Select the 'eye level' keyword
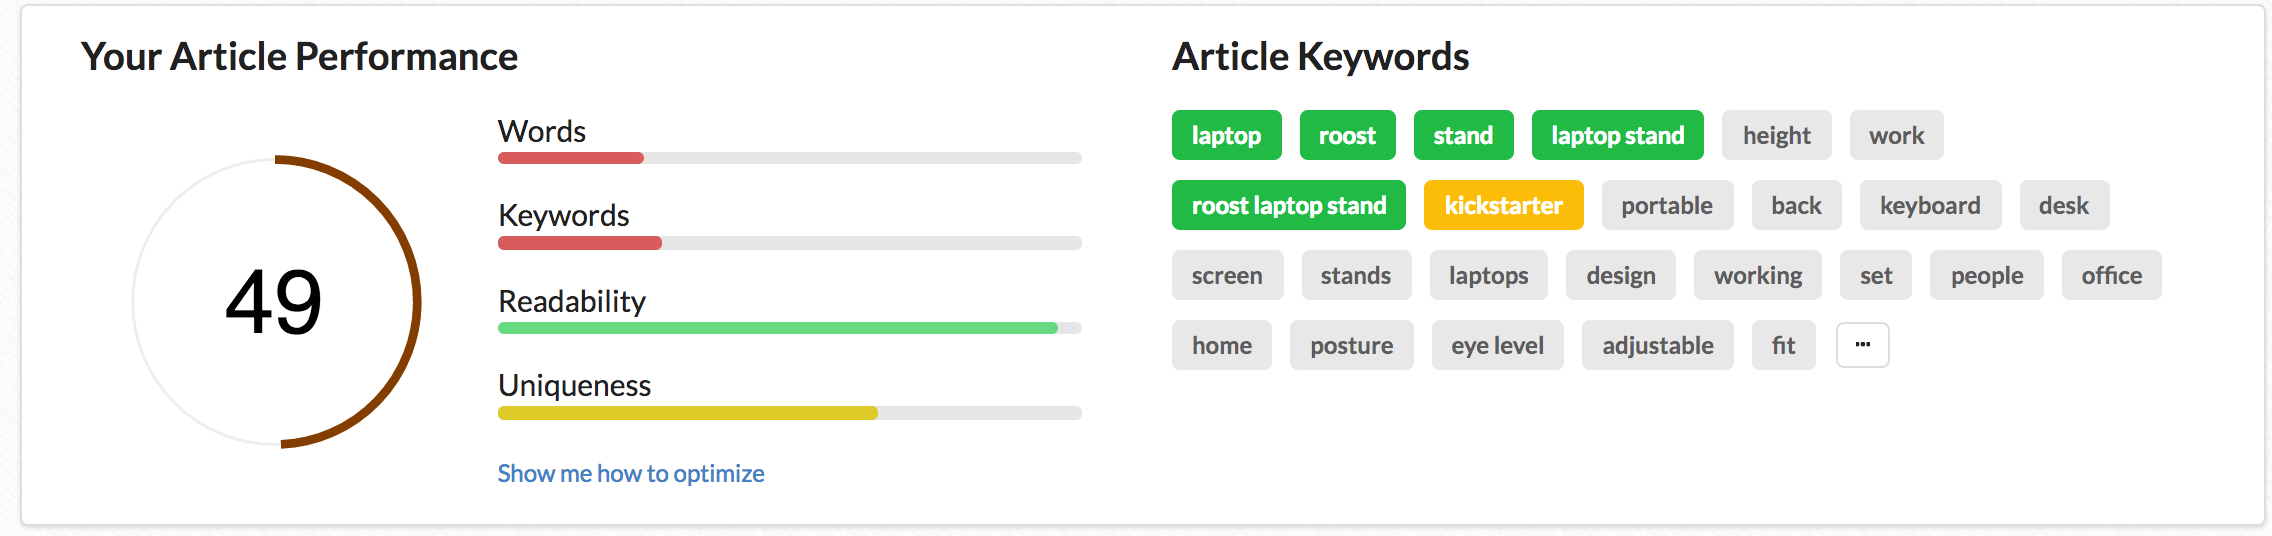Image resolution: width=2272 pixels, height=536 pixels. (1497, 345)
